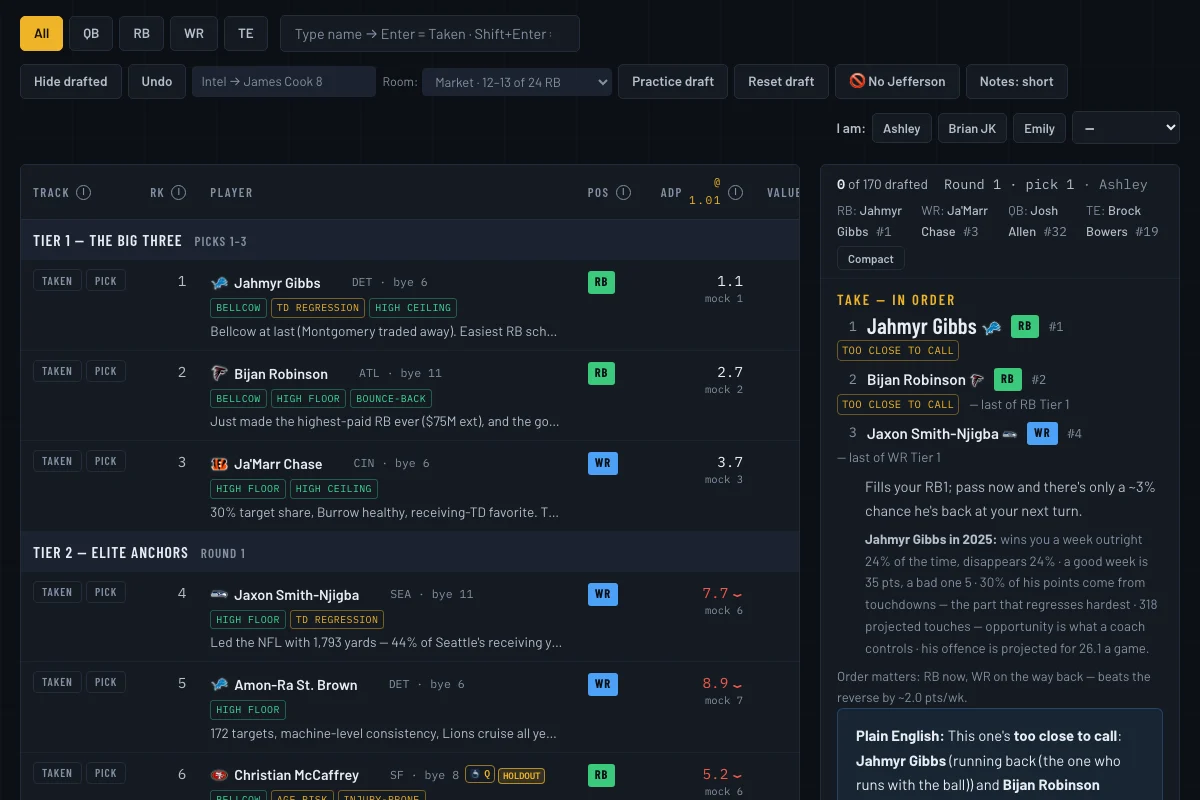
Task: Filter players by QB
Action: (91, 33)
